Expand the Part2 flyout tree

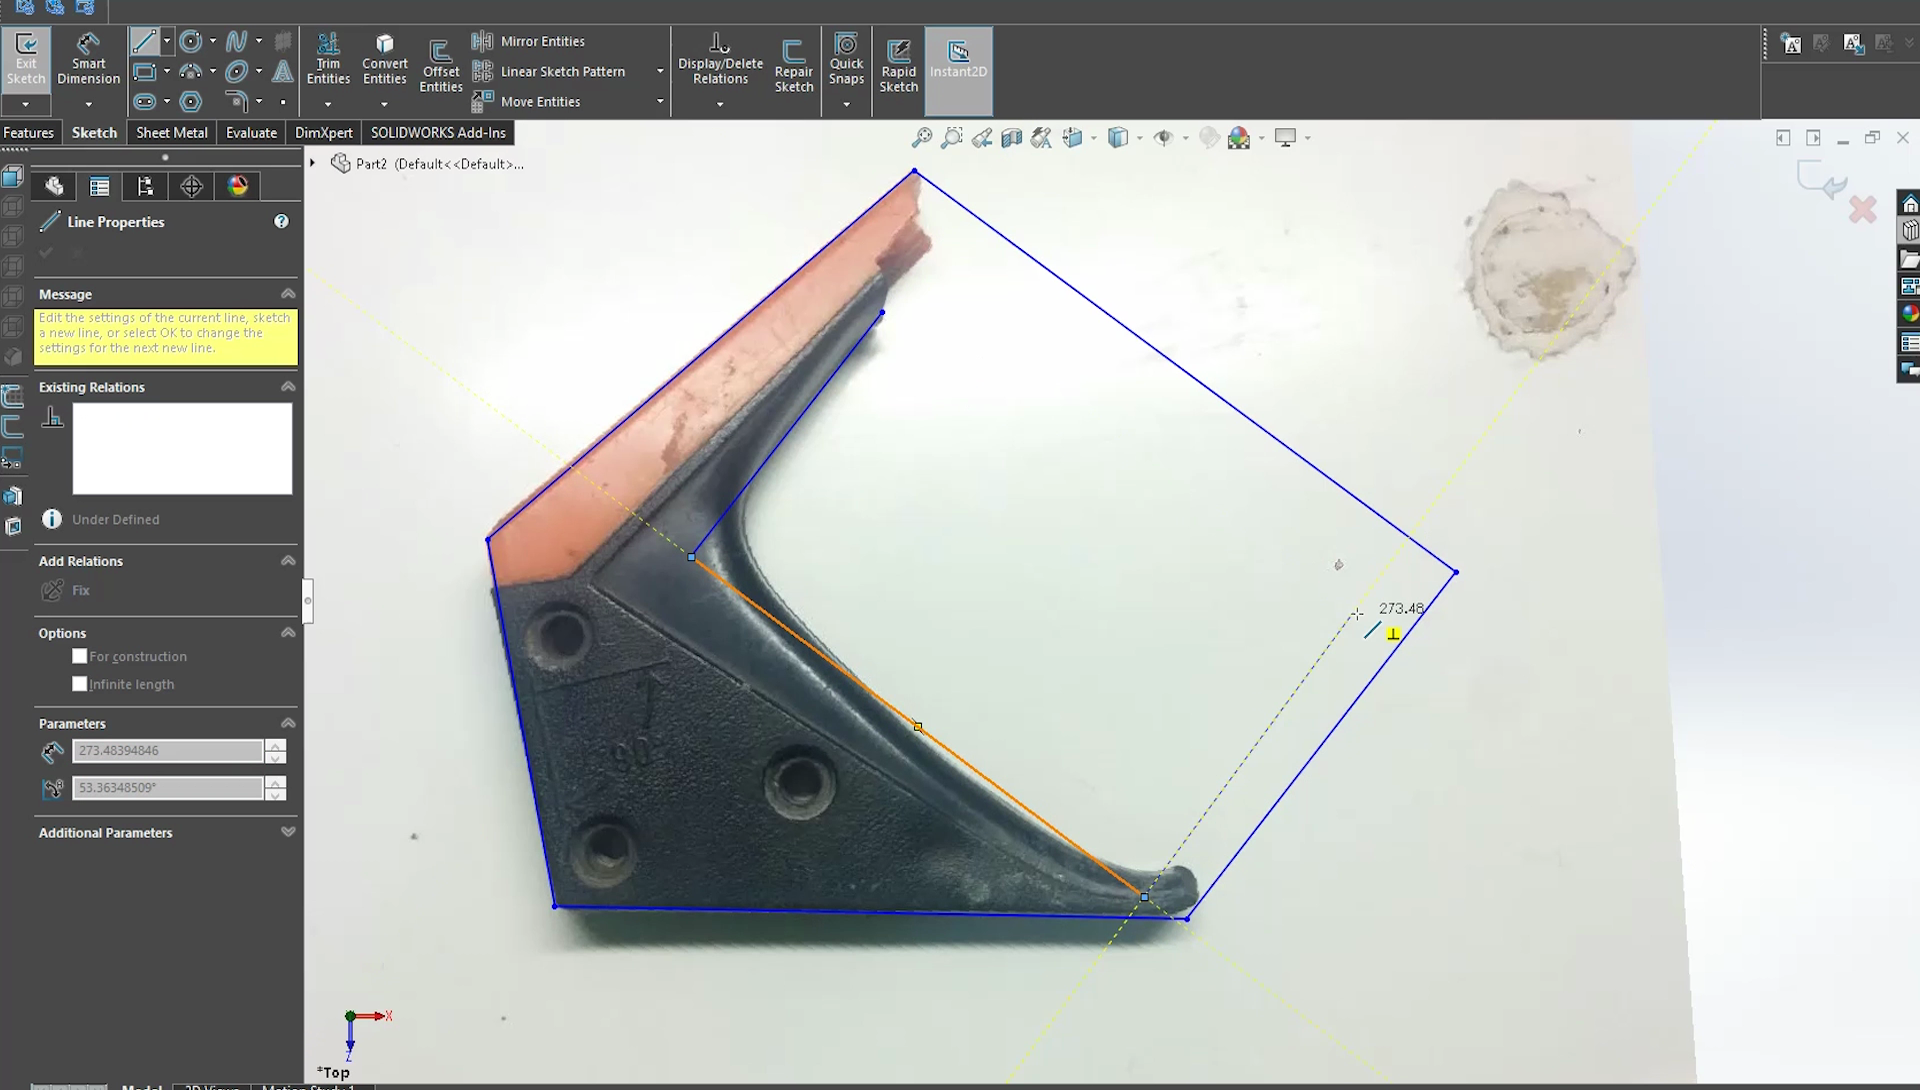coord(313,163)
